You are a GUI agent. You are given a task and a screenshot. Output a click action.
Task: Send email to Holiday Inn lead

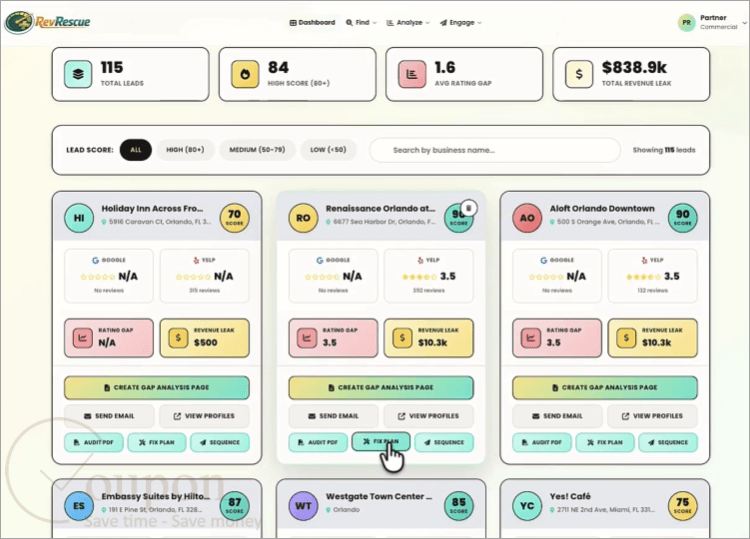click(x=110, y=416)
